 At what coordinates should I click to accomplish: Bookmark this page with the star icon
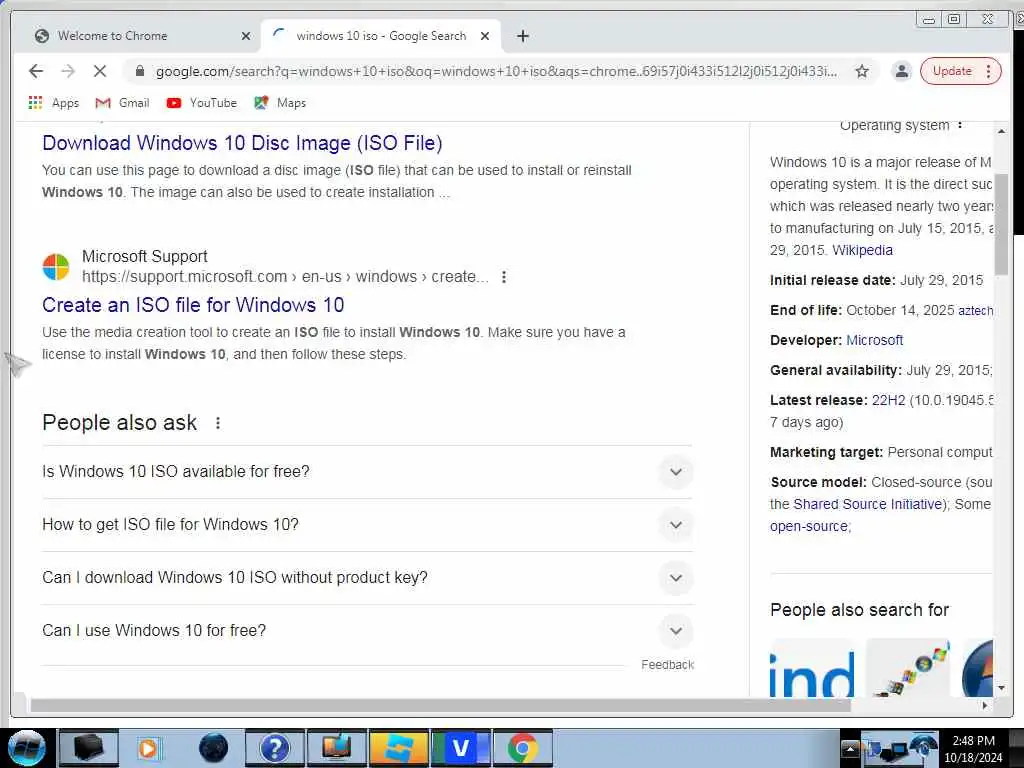coord(862,71)
